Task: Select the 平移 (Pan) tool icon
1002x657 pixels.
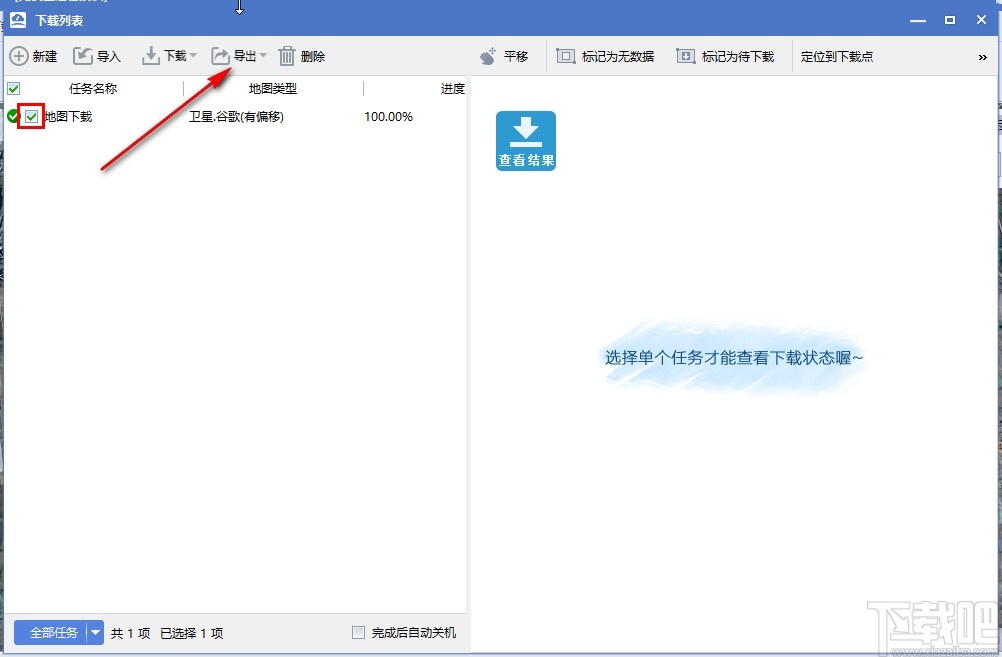Action: (x=489, y=56)
